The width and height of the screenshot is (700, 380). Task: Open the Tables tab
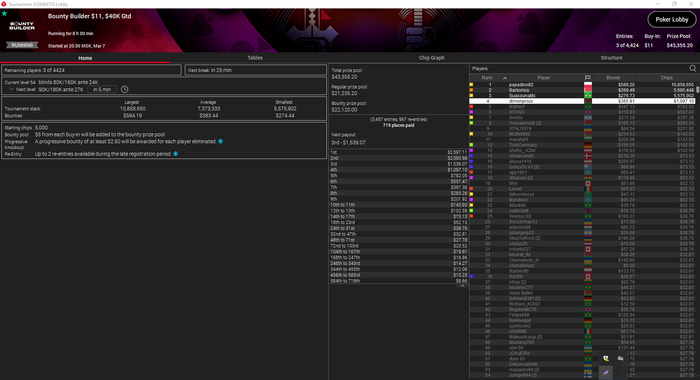pyautogui.click(x=255, y=58)
